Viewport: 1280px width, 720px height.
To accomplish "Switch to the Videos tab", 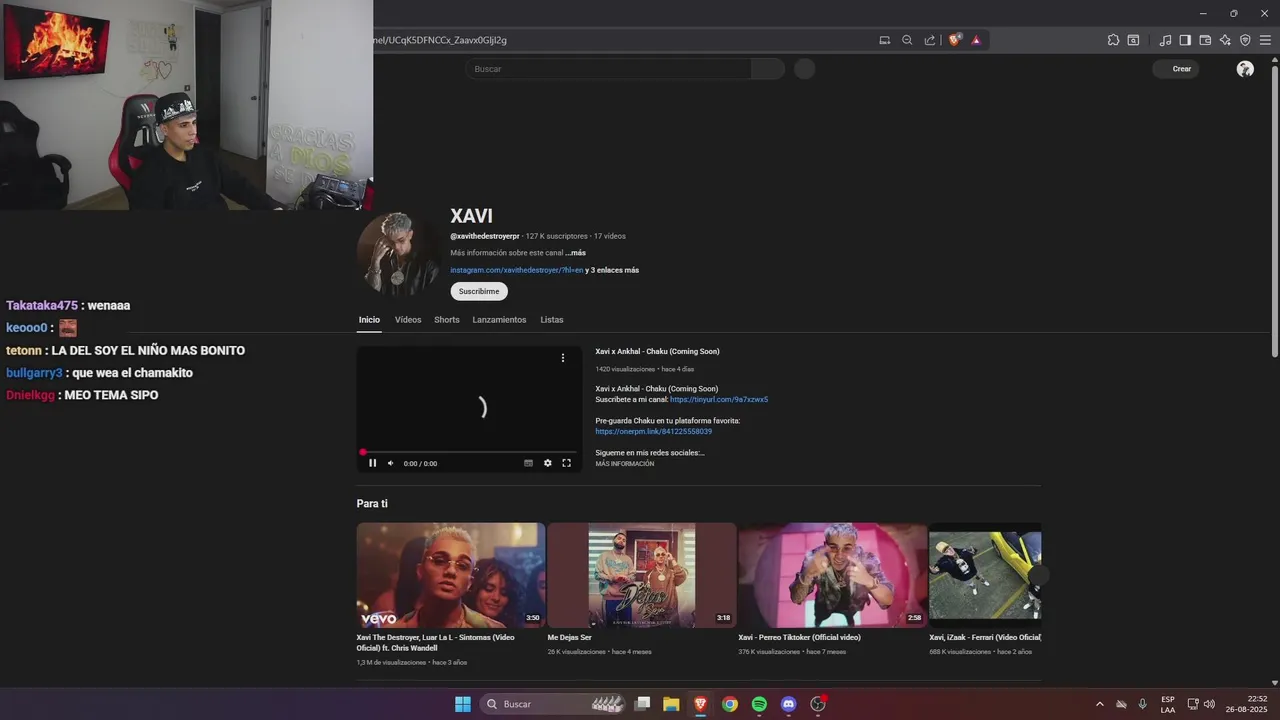I will [408, 320].
